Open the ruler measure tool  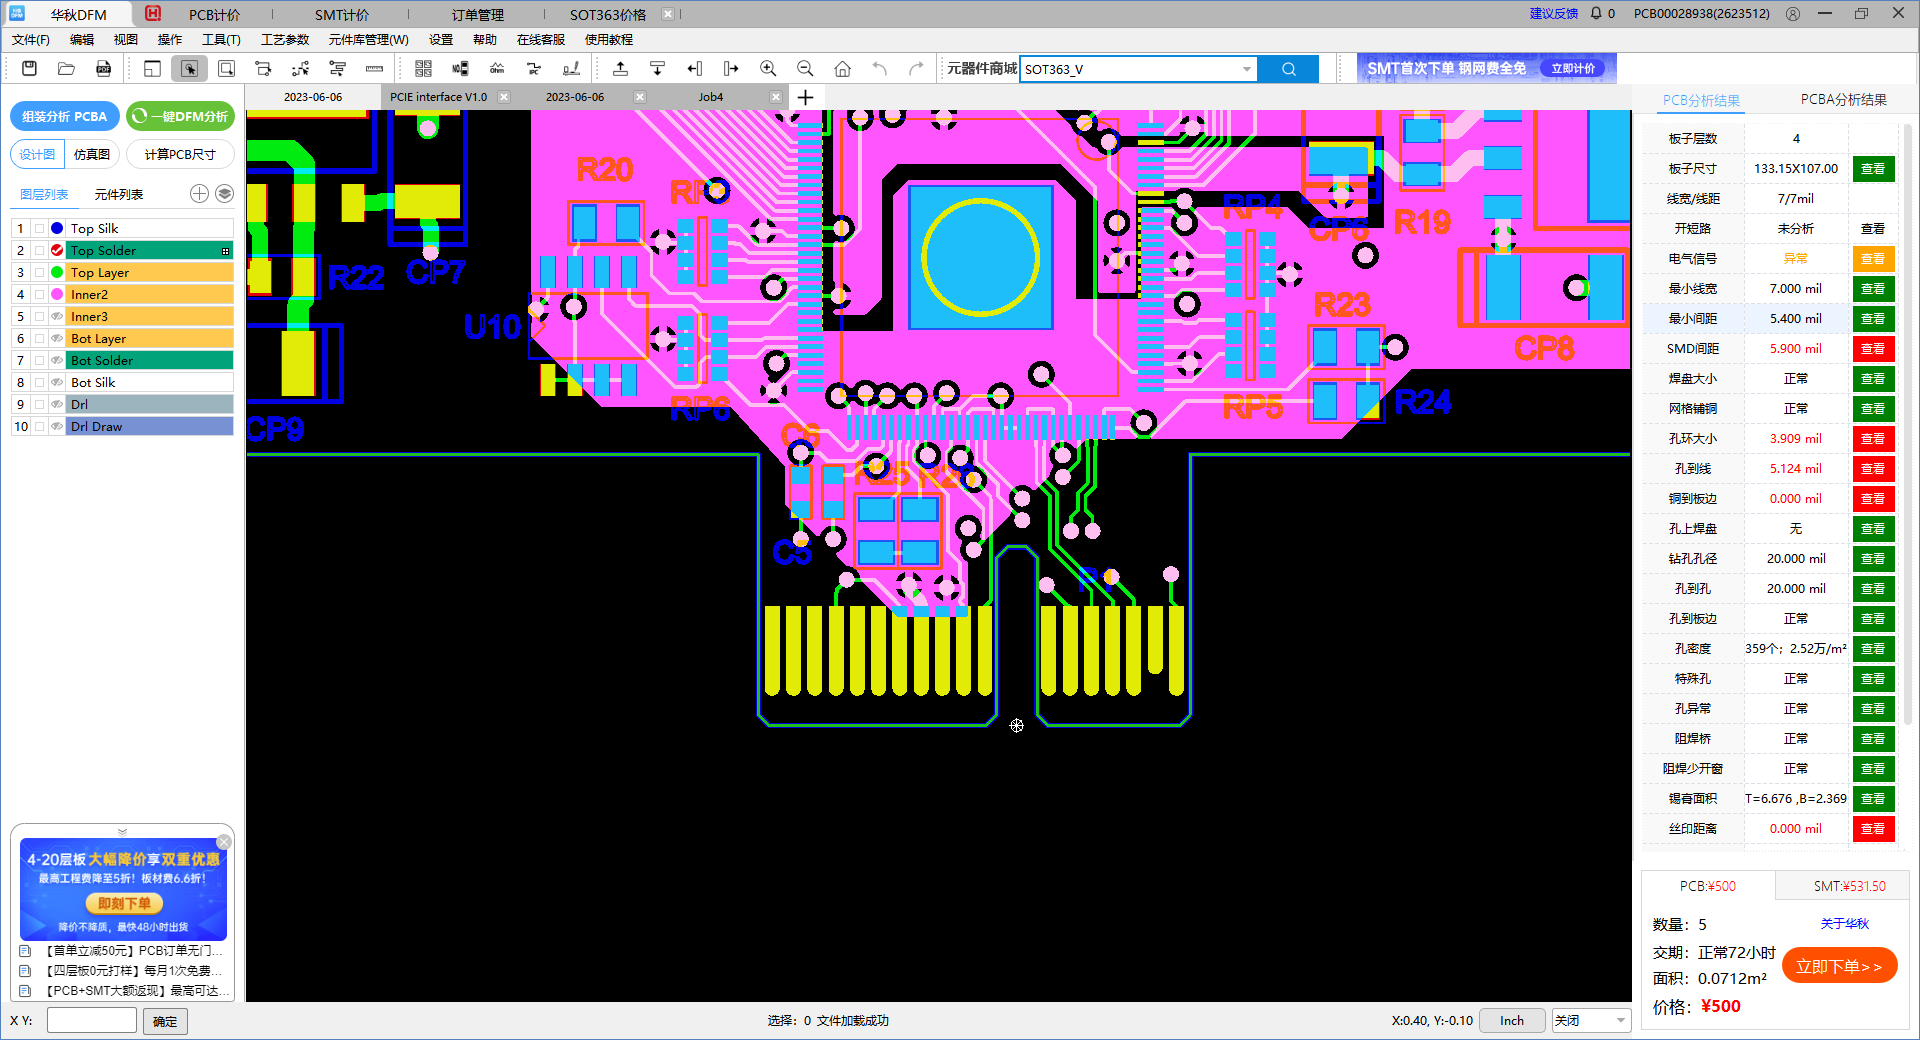tap(374, 68)
